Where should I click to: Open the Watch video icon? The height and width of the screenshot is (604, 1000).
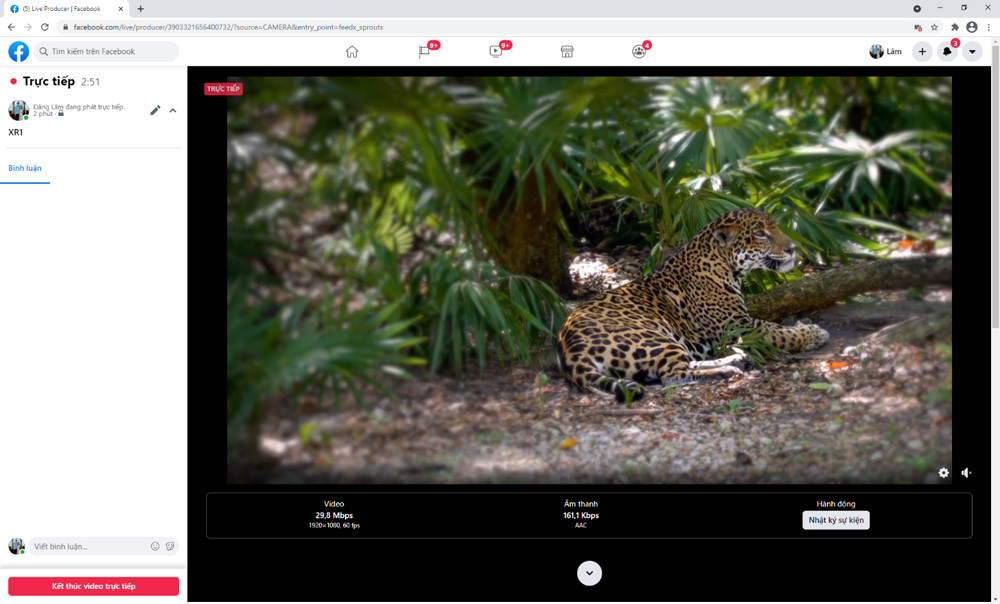coord(496,52)
